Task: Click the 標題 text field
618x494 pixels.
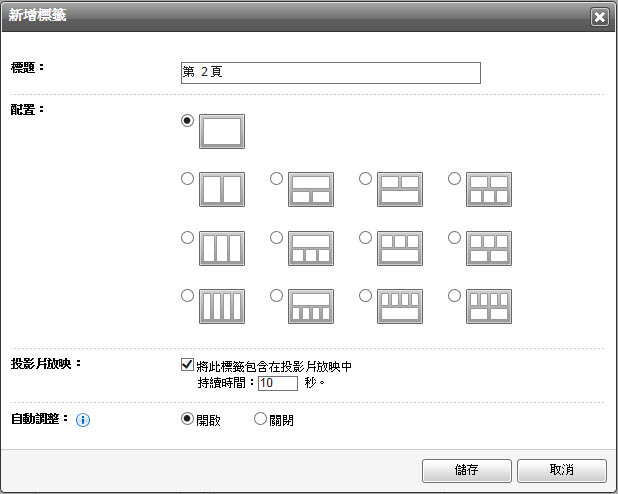Action: [x=330, y=73]
